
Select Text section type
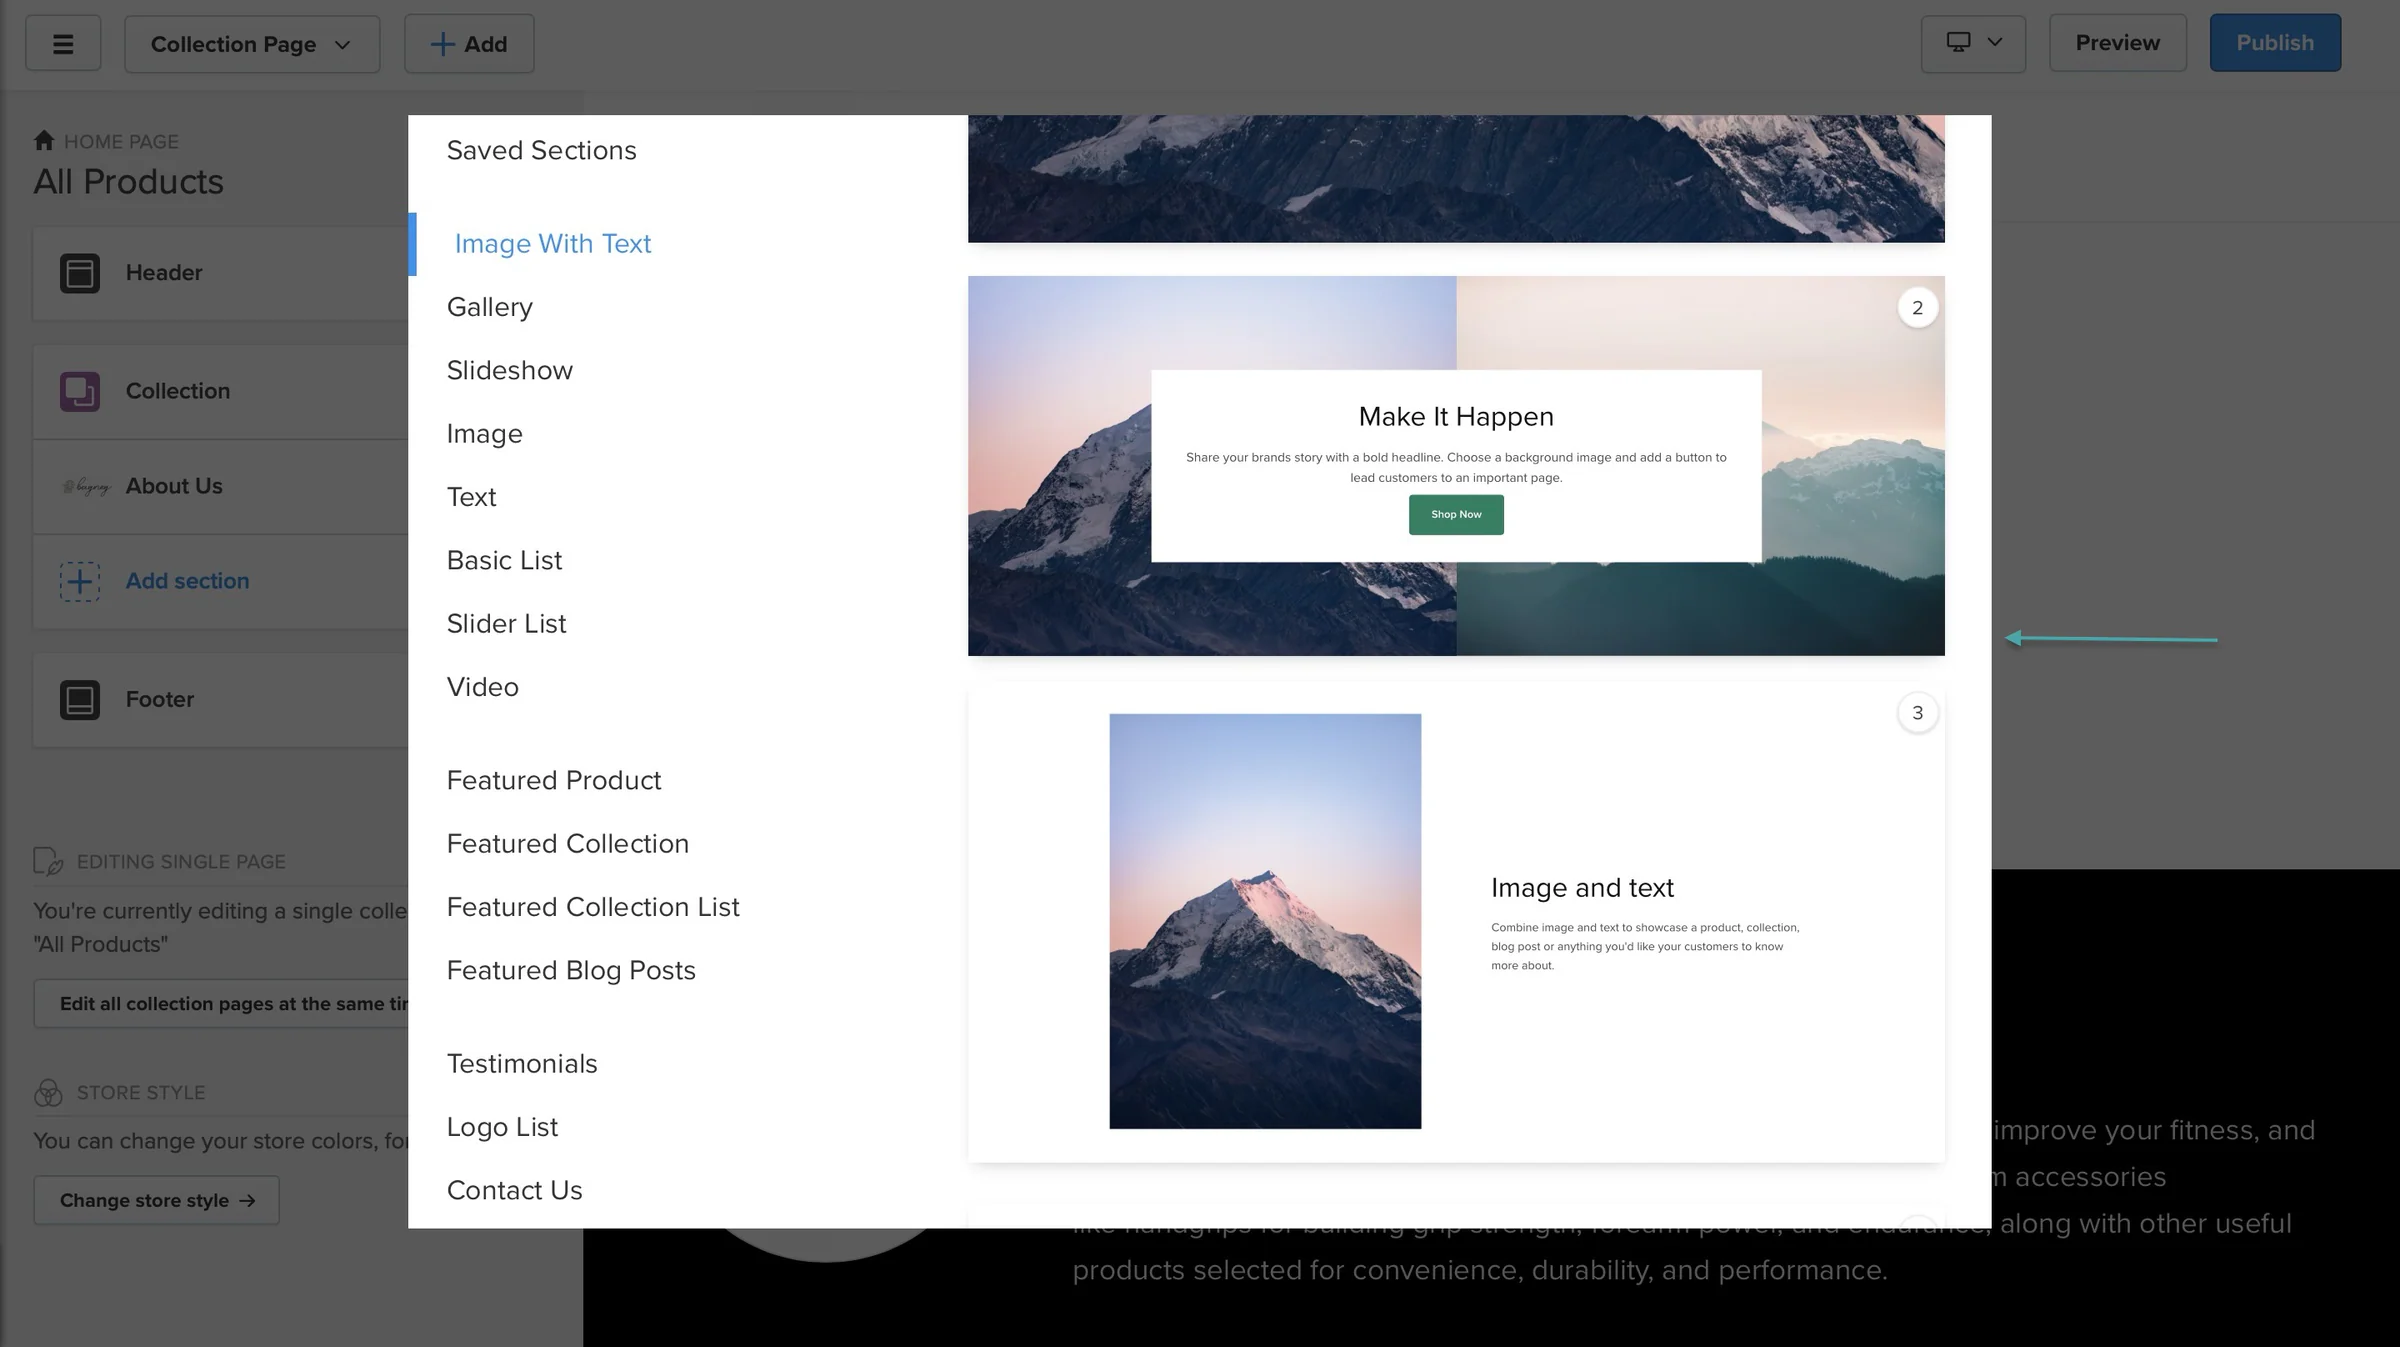471,497
